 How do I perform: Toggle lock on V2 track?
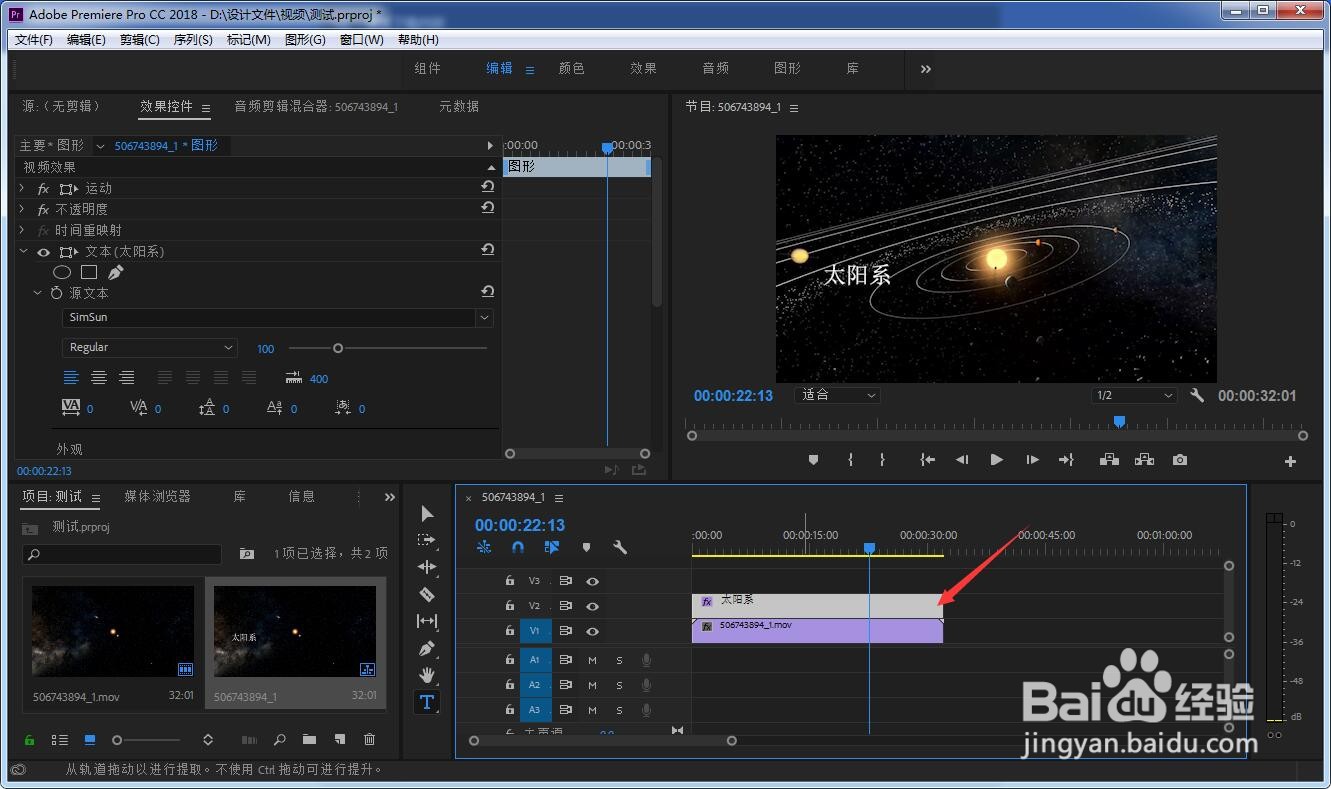[509, 606]
